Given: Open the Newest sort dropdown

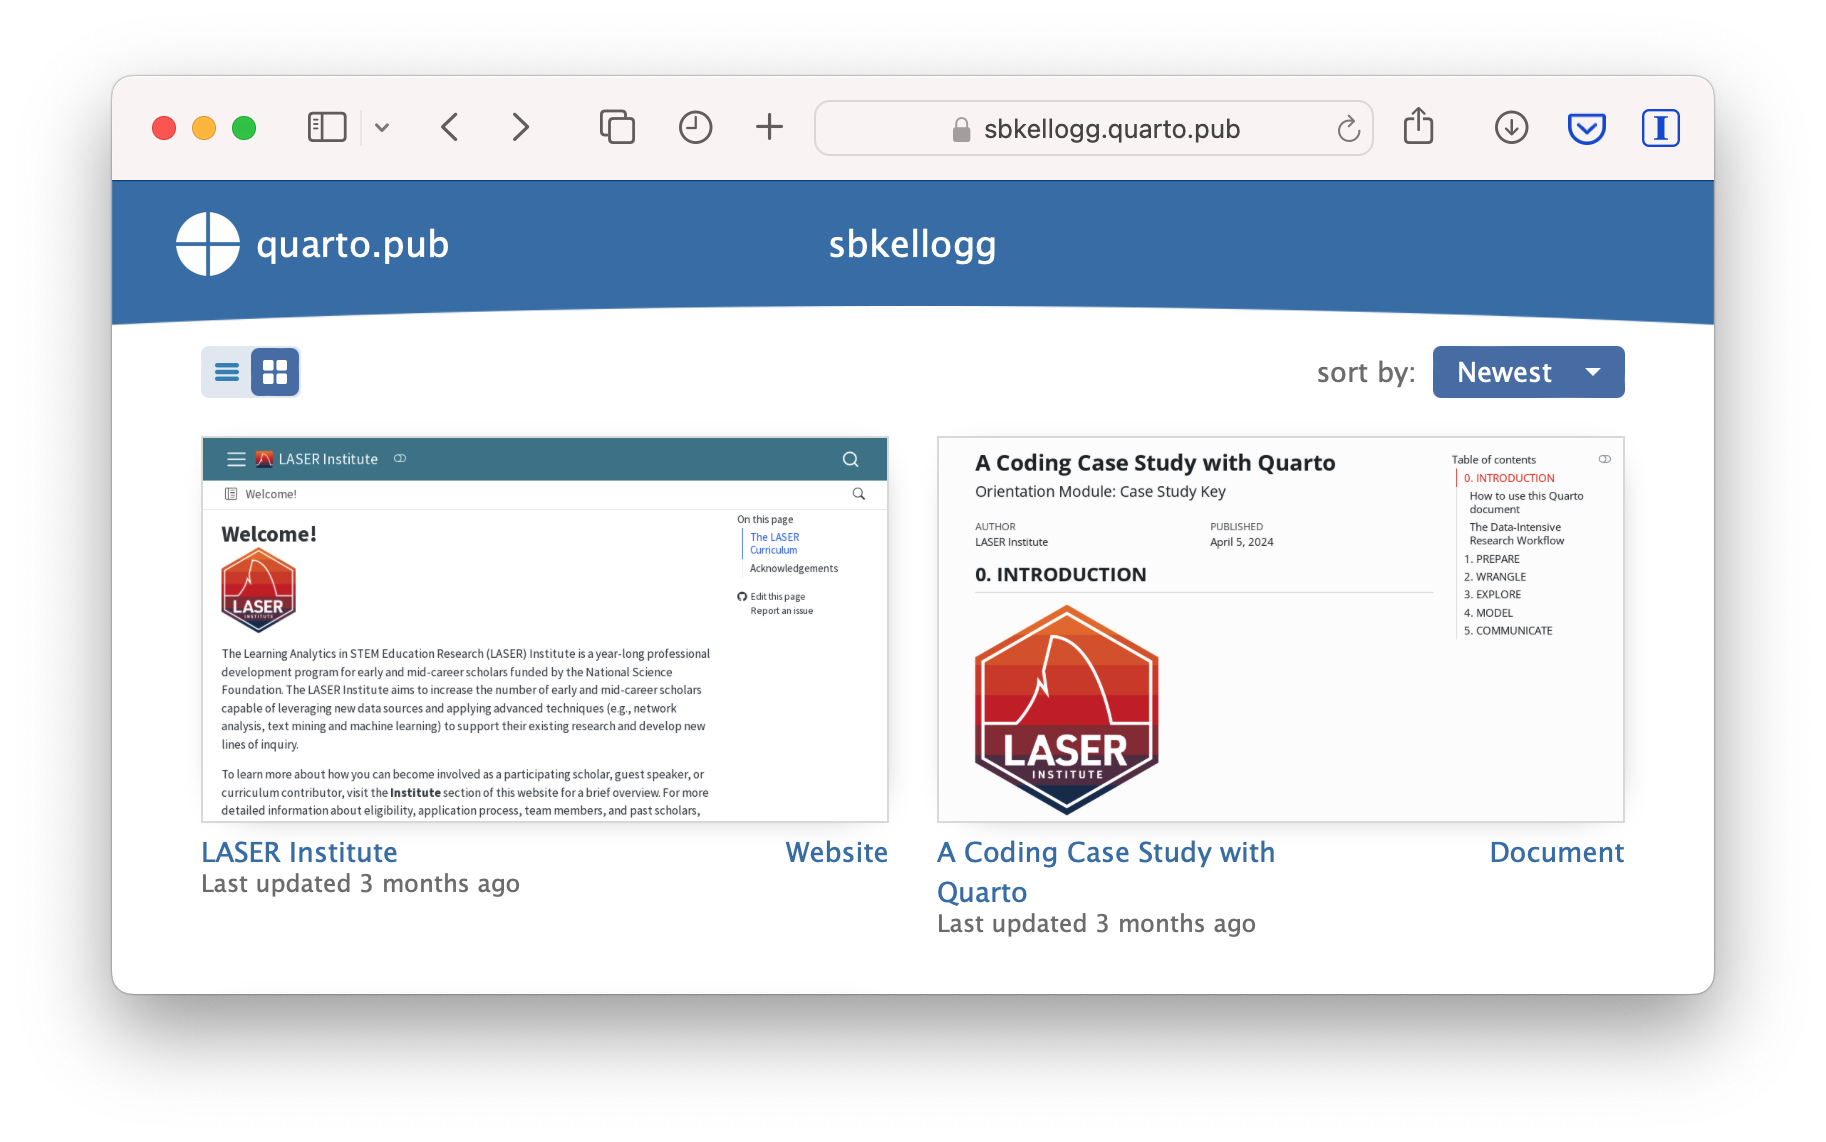Looking at the screenshot, I should (1528, 372).
